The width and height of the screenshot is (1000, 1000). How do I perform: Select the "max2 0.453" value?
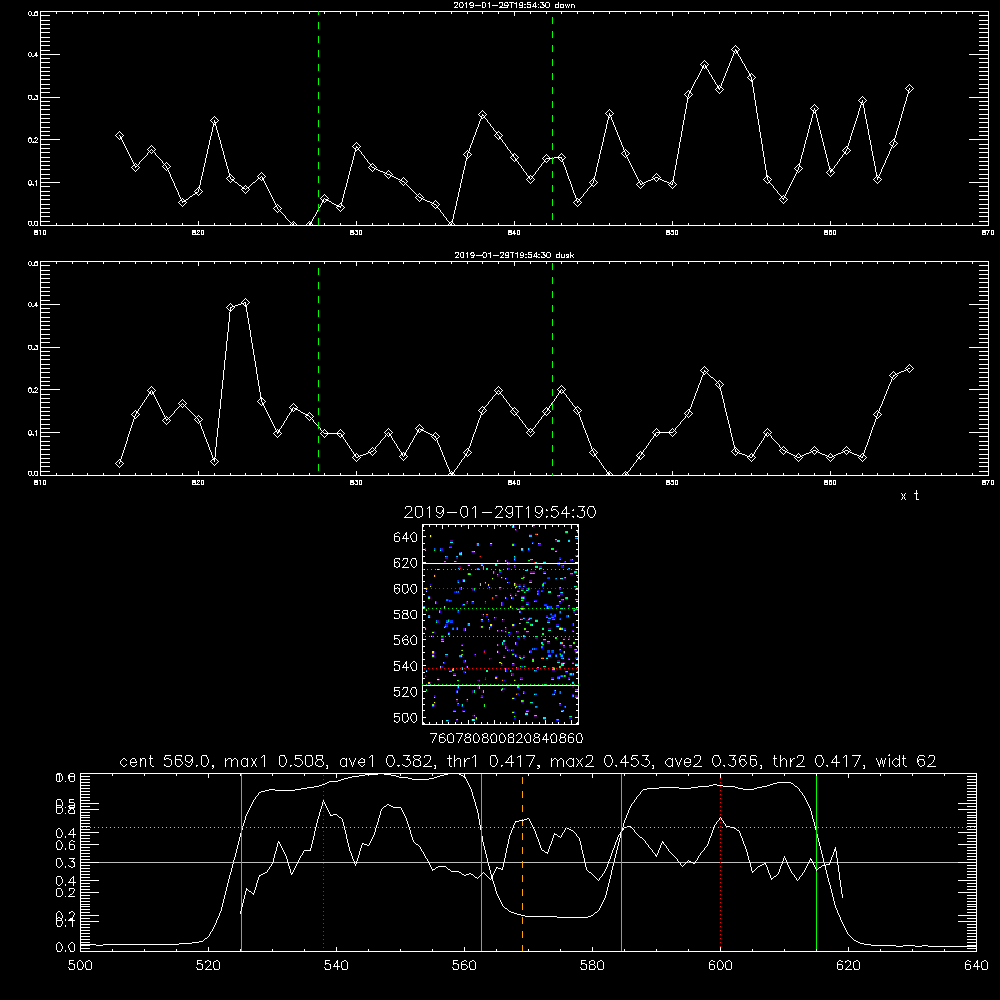tap(601, 761)
